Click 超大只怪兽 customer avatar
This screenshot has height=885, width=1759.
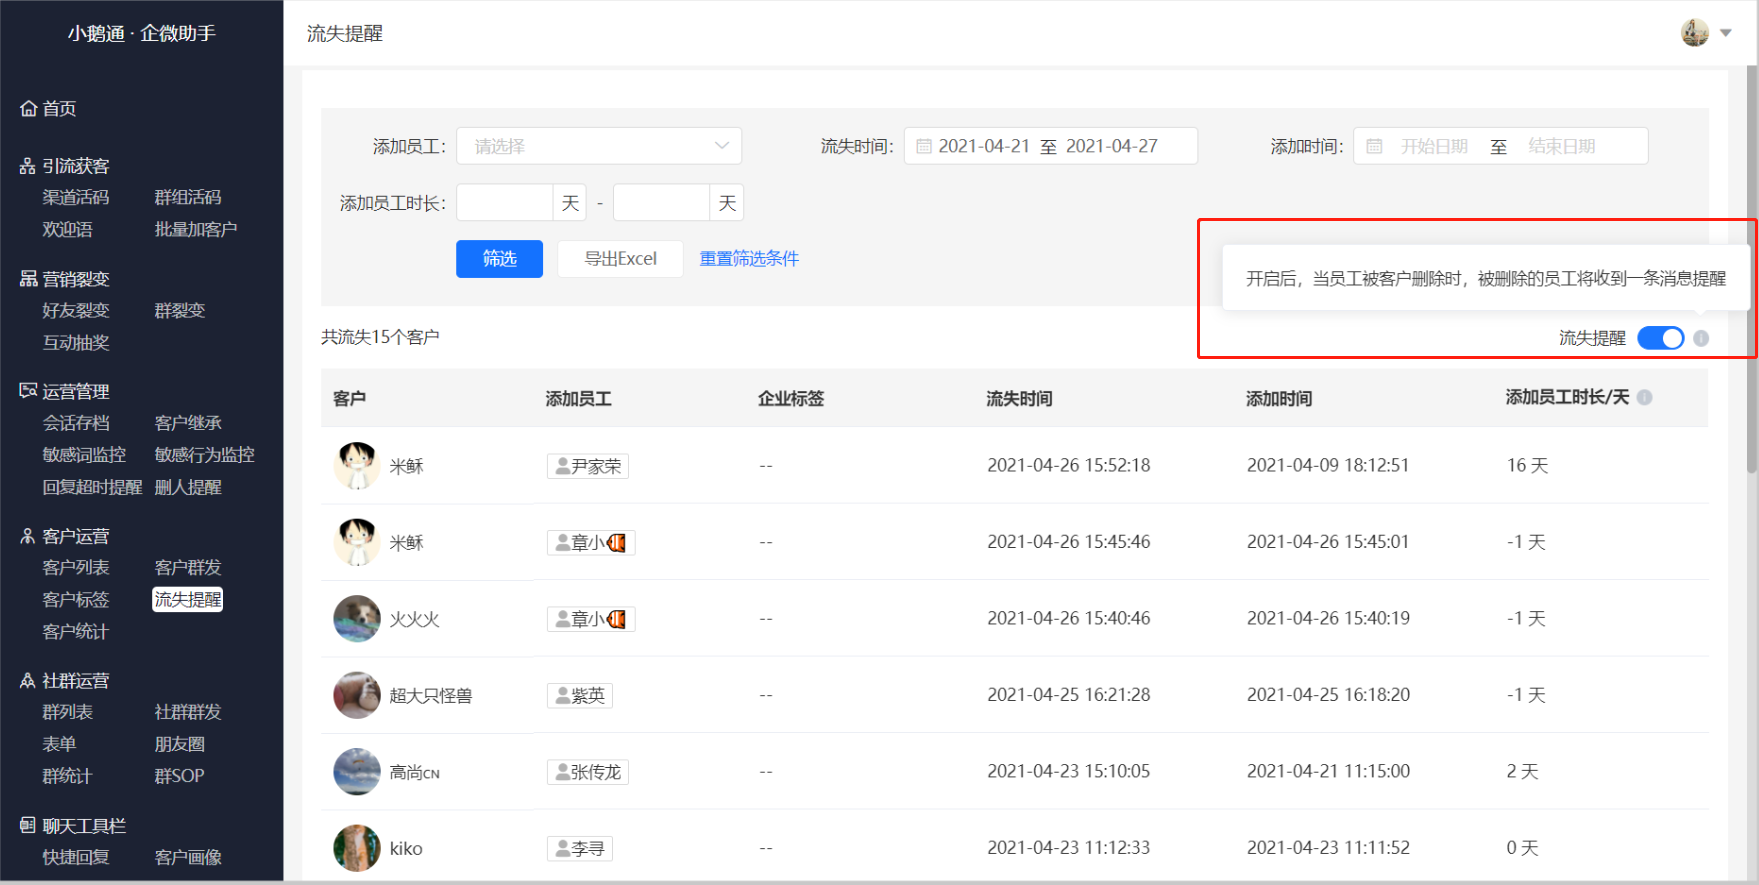[357, 695]
